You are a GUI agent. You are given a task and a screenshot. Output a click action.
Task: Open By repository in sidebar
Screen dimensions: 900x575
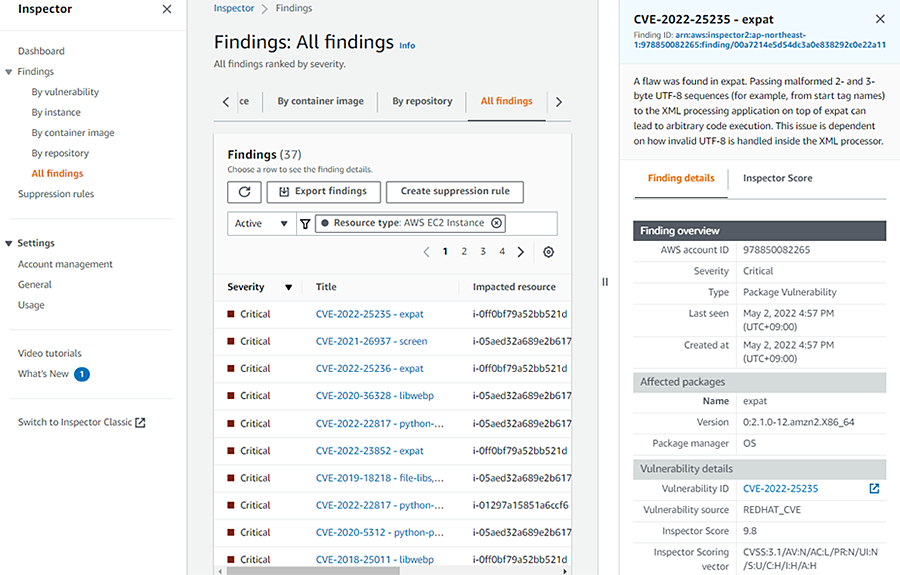(60, 153)
